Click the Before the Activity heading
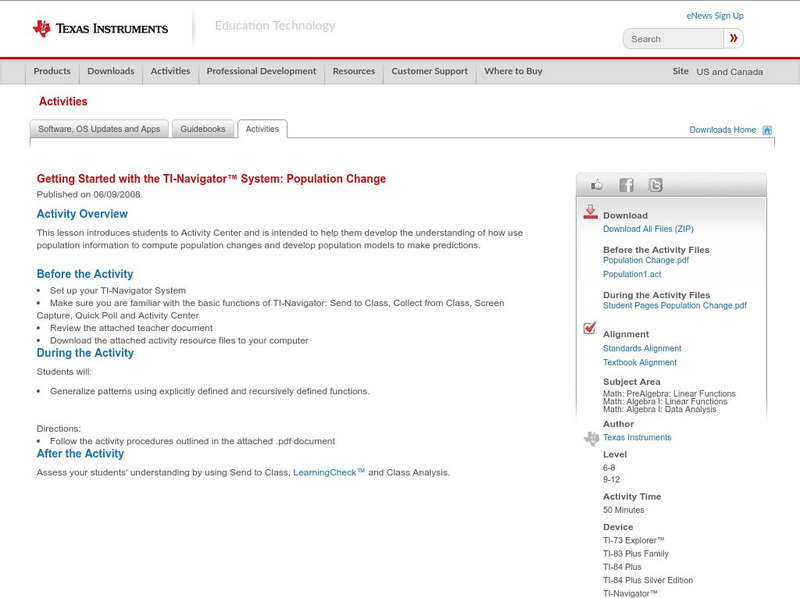 point(85,274)
